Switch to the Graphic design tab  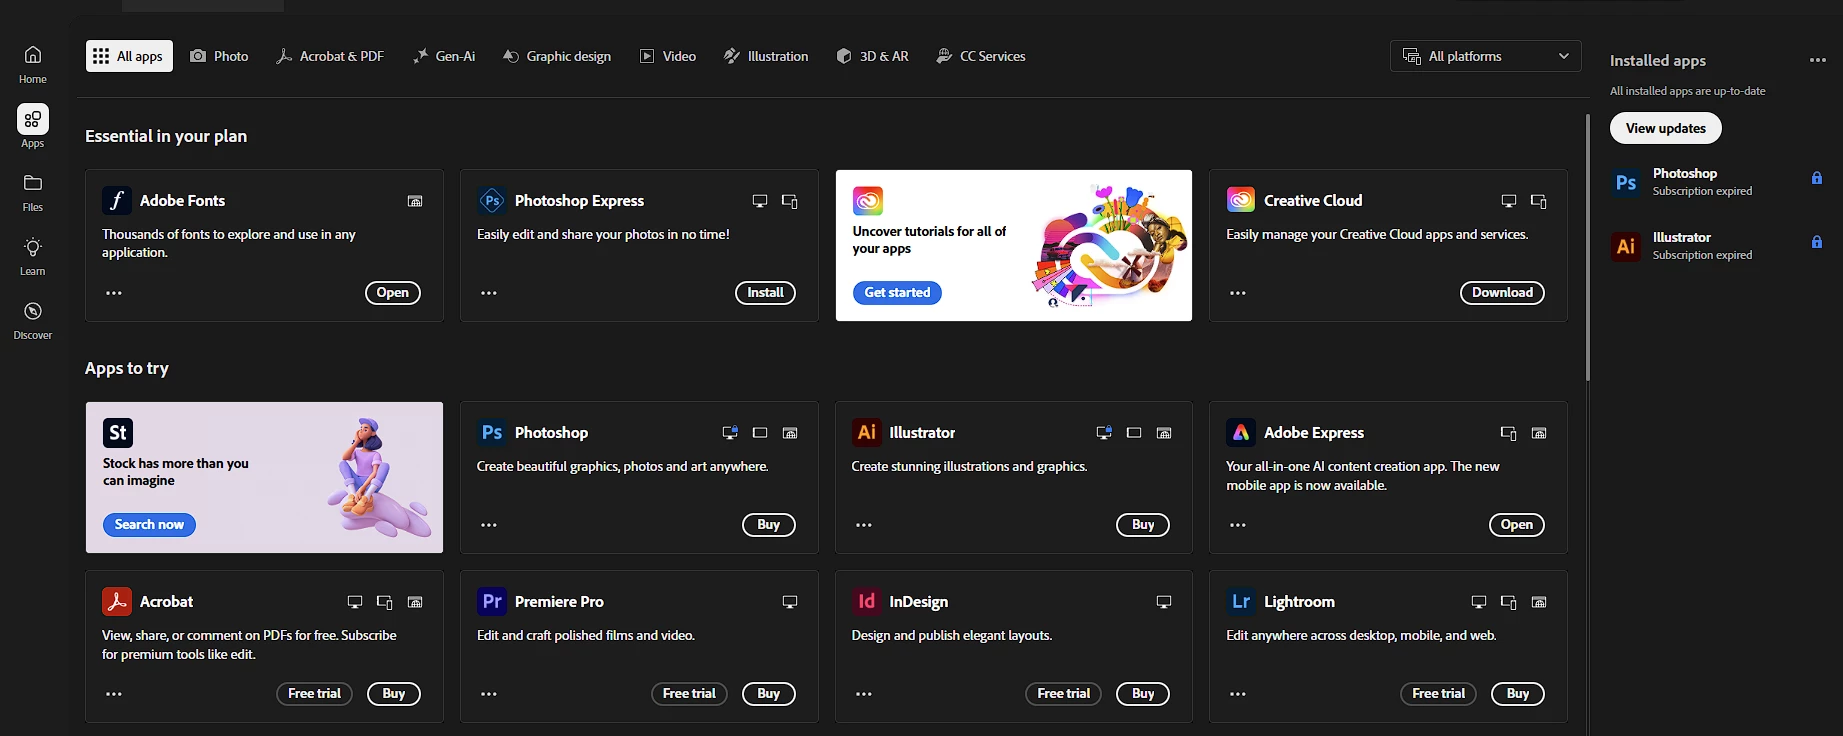(557, 56)
